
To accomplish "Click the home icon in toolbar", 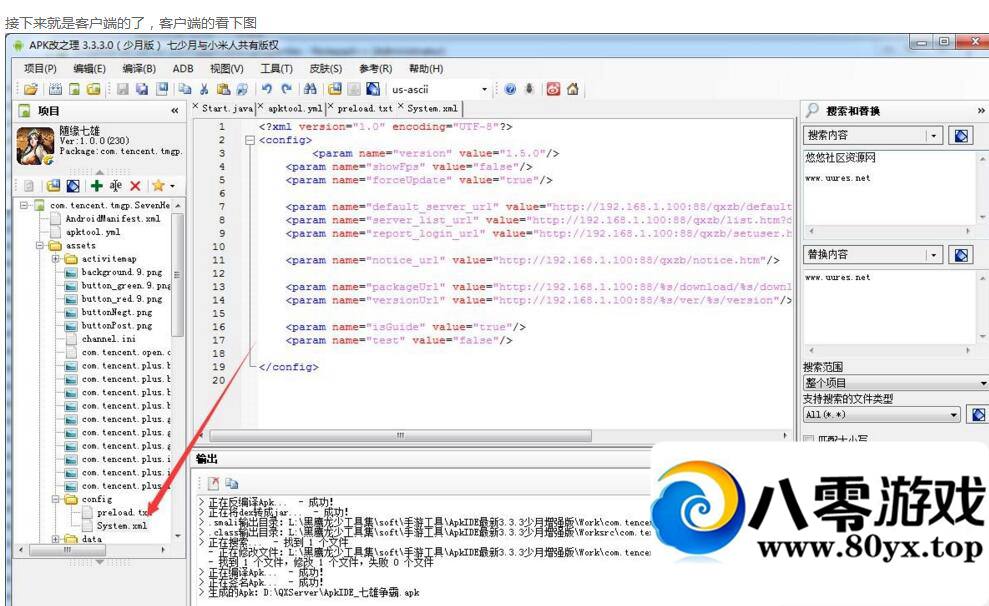I will click(x=572, y=89).
